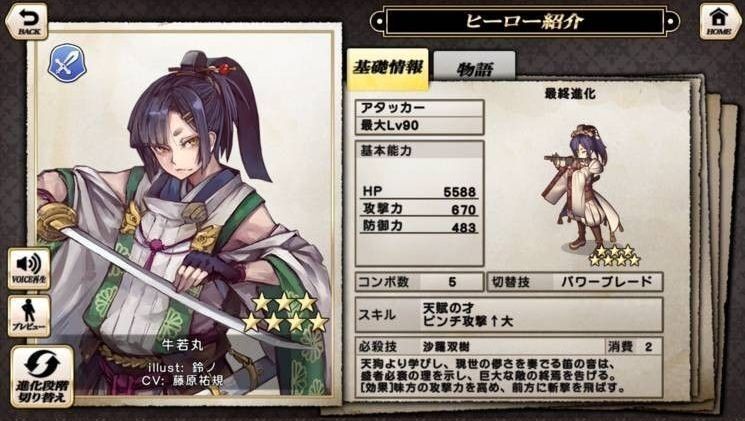Click the 牛若丸 character portrait artwork
The image size is (745, 421).
185,214
